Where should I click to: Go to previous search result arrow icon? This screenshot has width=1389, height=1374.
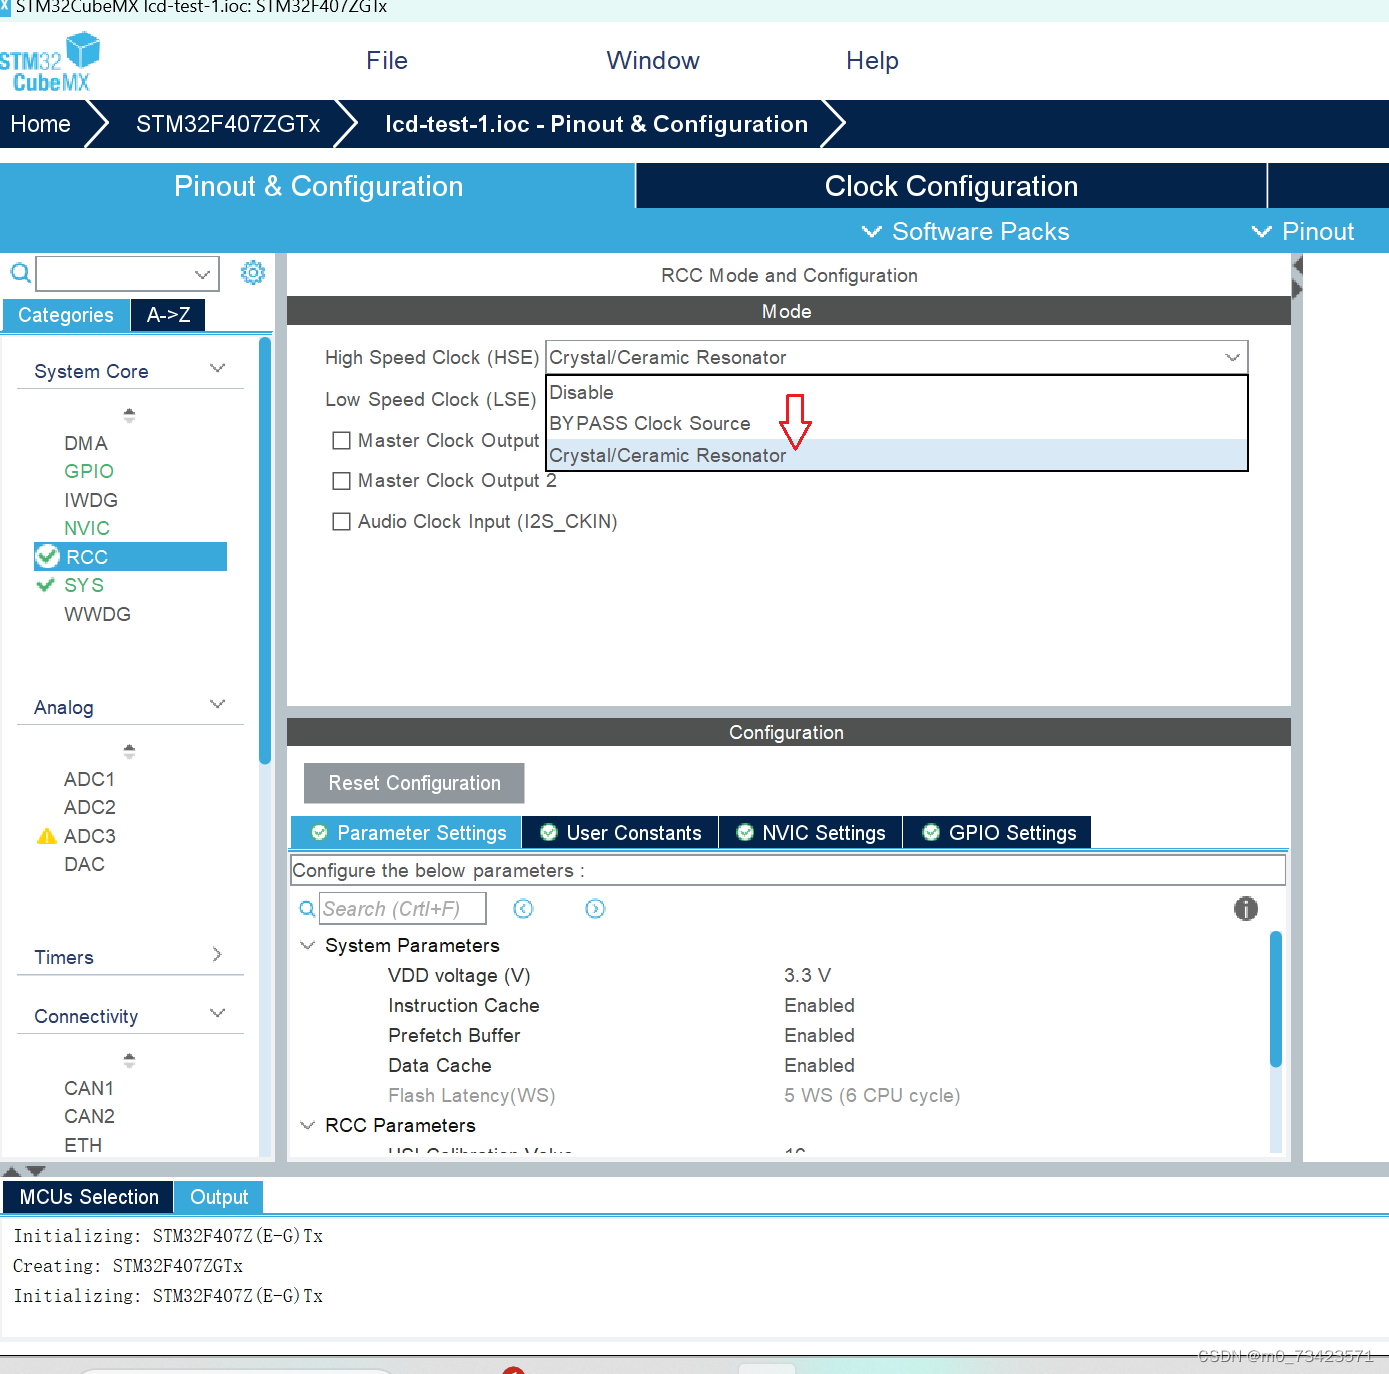point(523,908)
